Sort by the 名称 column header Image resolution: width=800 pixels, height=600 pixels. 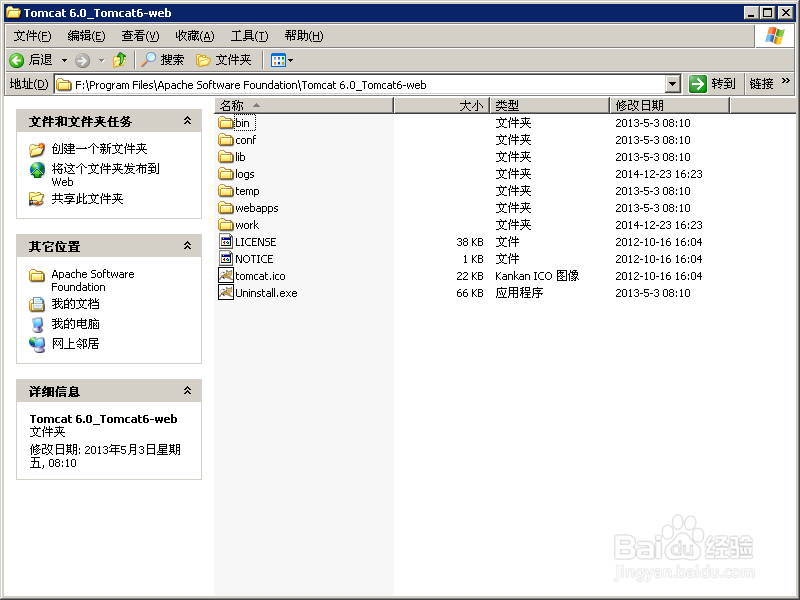click(304, 105)
